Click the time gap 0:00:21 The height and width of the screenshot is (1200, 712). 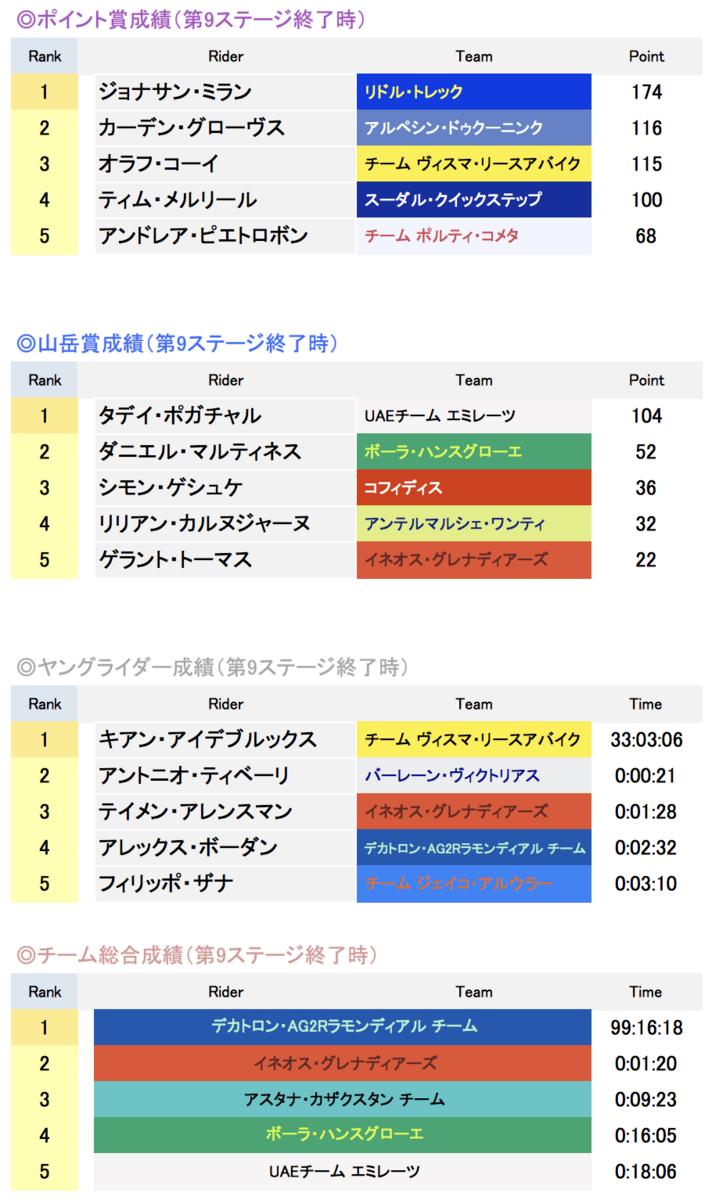pyautogui.click(x=647, y=776)
